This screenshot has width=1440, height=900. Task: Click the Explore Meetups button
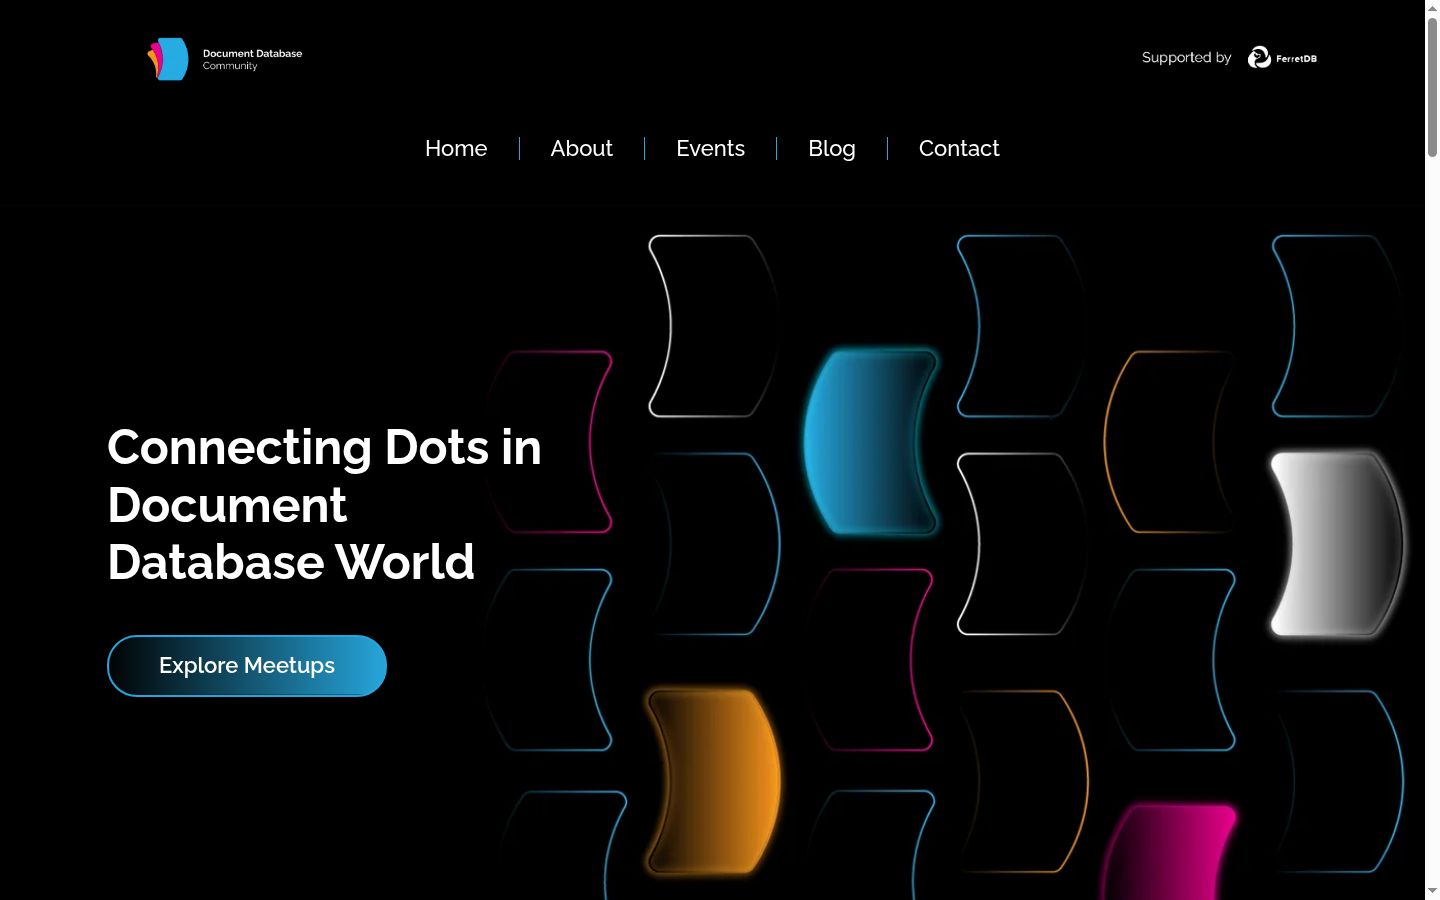[x=247, y=666]
